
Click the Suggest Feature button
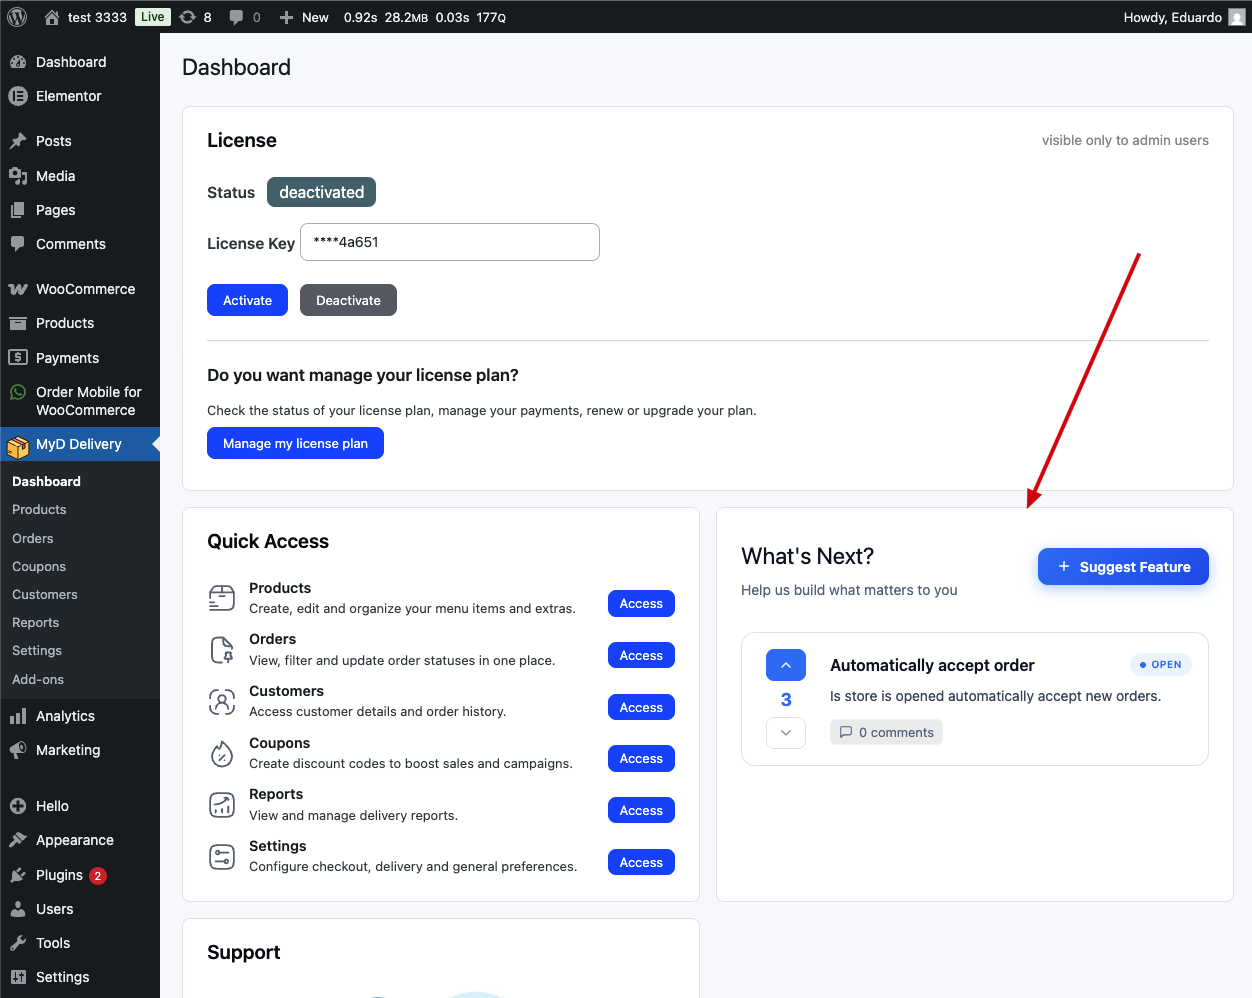pyautogui.click(x=1122, y=566)
